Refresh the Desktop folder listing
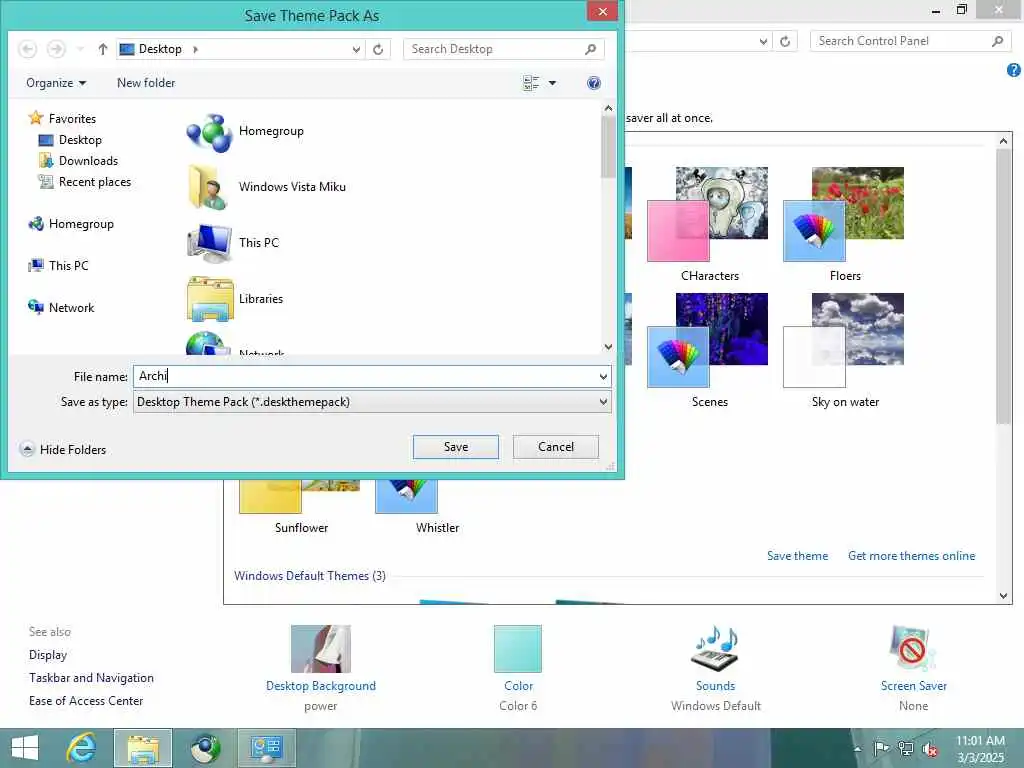 [x=378, y=49]
